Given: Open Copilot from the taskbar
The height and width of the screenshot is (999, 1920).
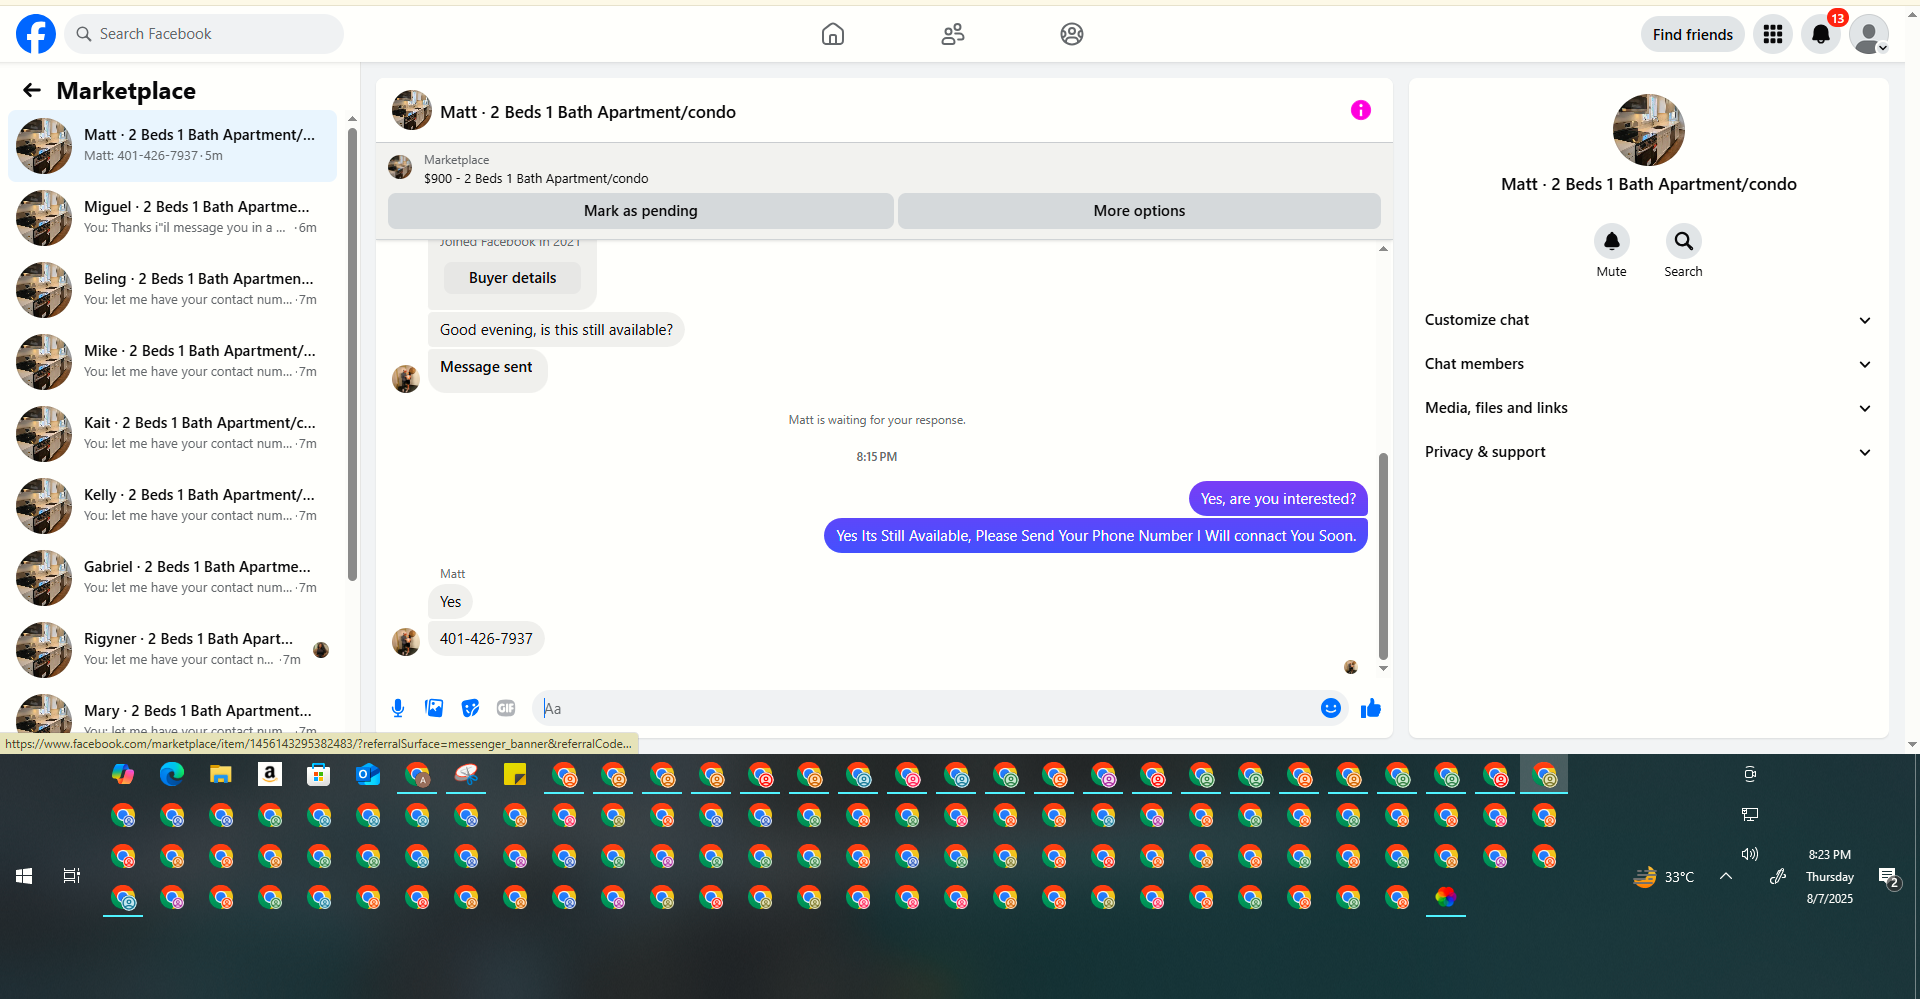Looking at the screenshot, I should pyautogui.click(x=123, y=774).
